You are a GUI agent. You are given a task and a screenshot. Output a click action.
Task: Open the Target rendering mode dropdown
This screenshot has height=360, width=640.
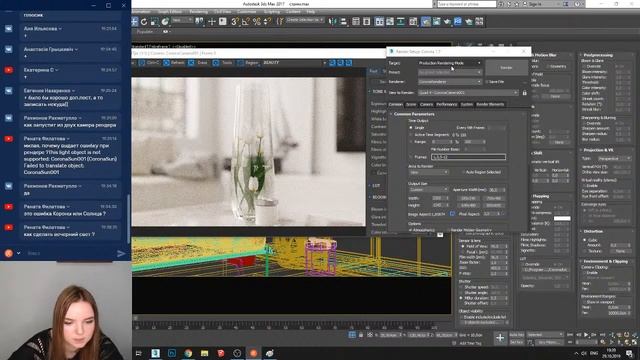click(449, 63)
